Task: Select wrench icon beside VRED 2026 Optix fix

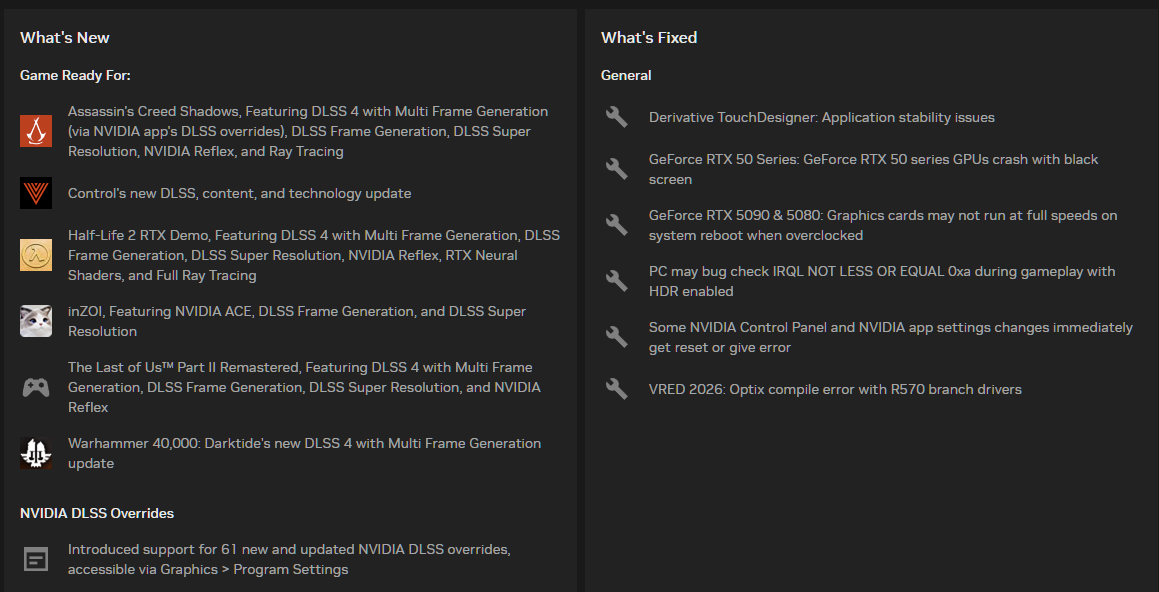Action: [616, 389]
